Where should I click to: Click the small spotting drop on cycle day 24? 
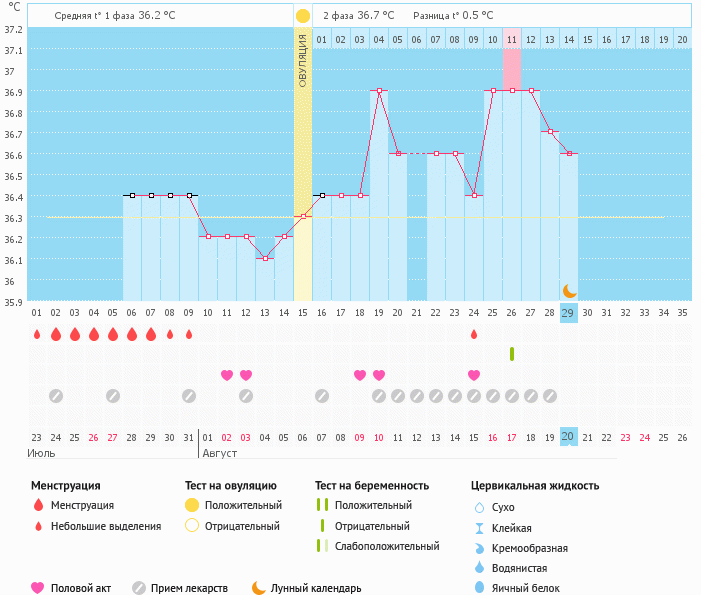474,334
